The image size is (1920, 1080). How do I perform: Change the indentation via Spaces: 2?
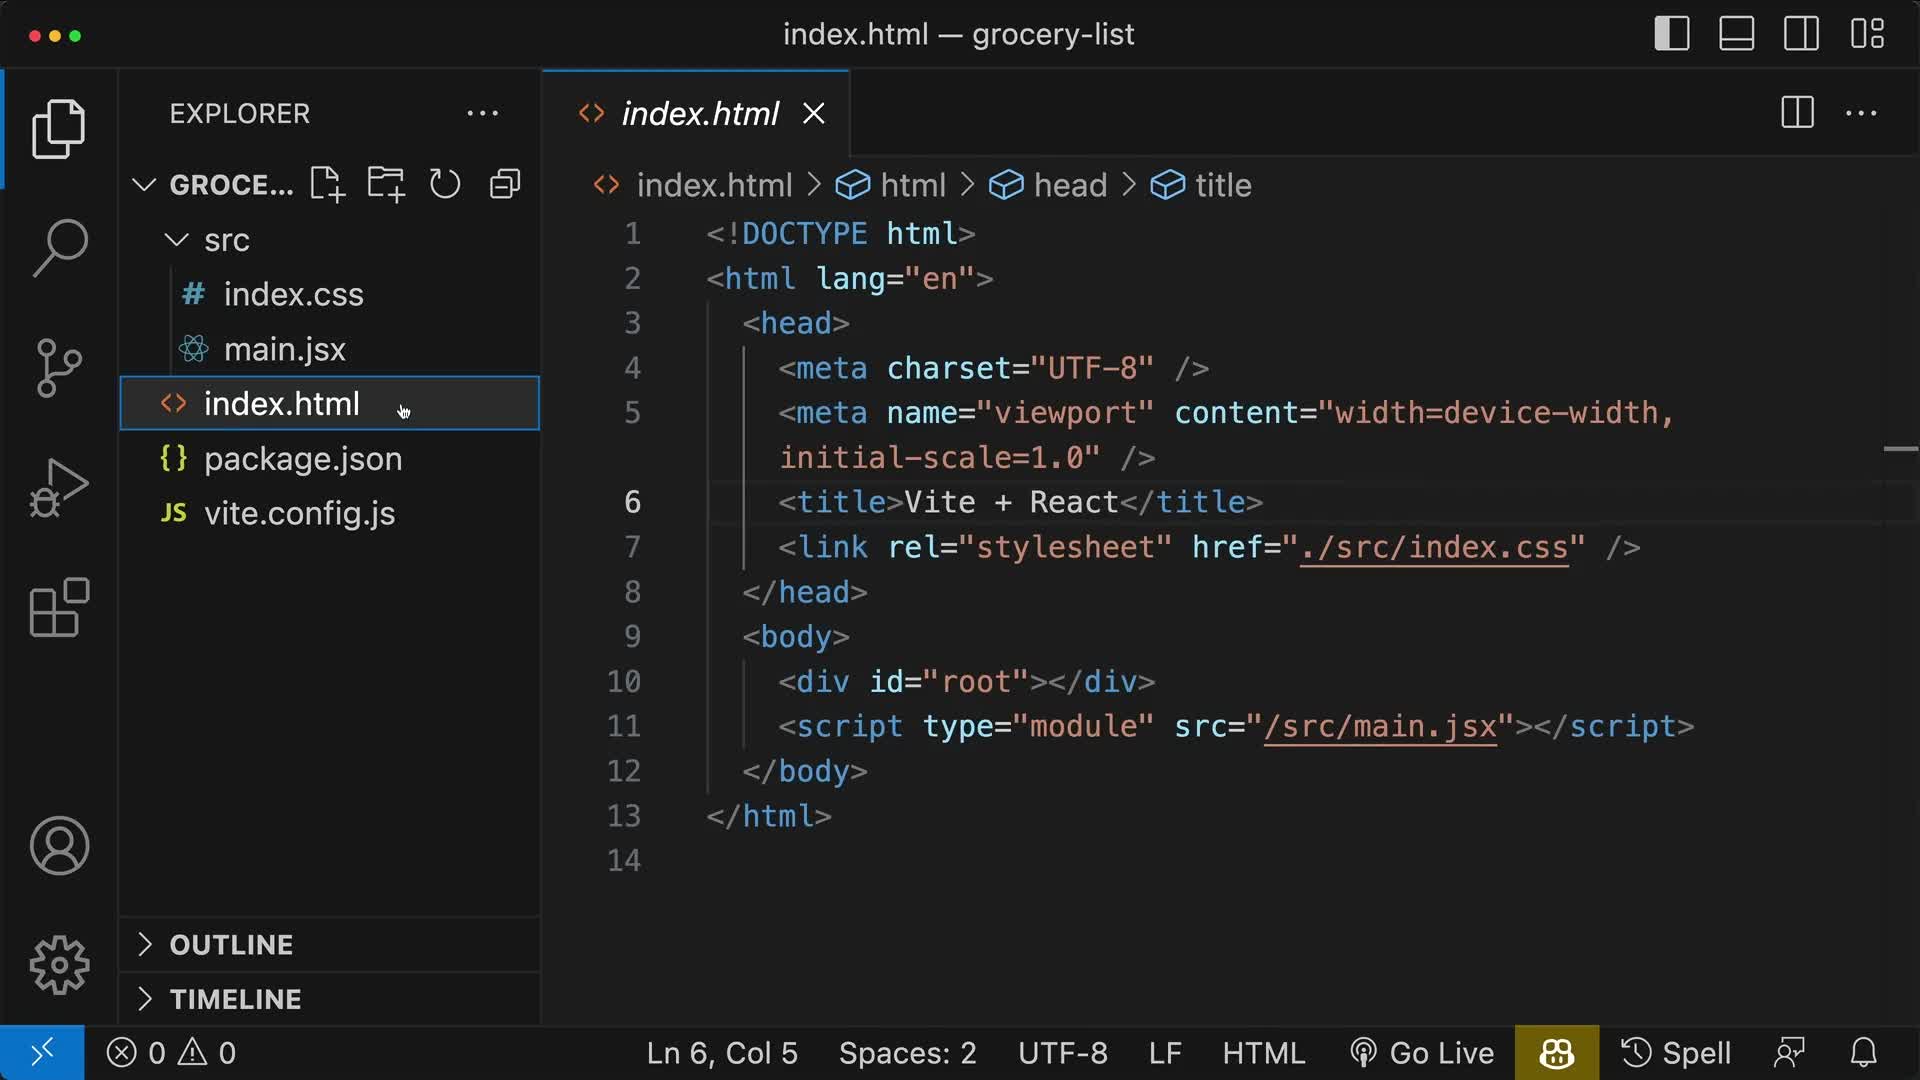click(x=907, y=1052)
